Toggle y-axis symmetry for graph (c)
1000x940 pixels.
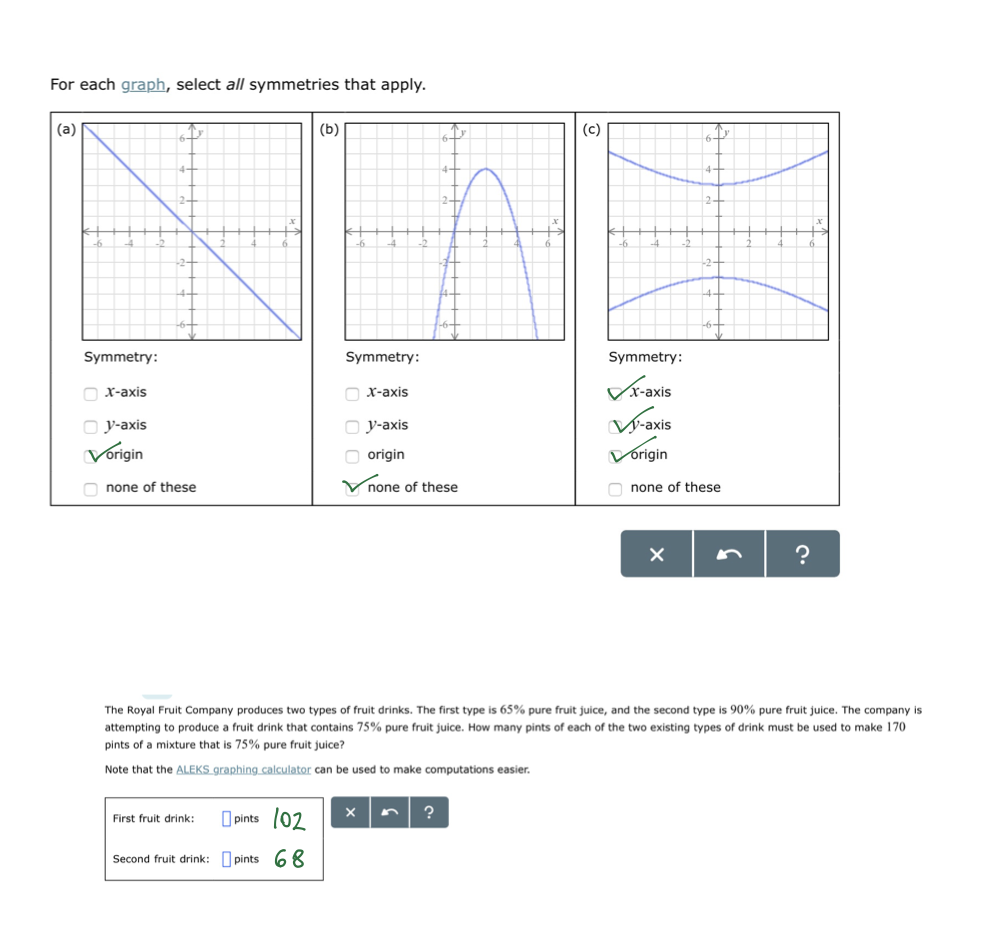click(616, 426)
